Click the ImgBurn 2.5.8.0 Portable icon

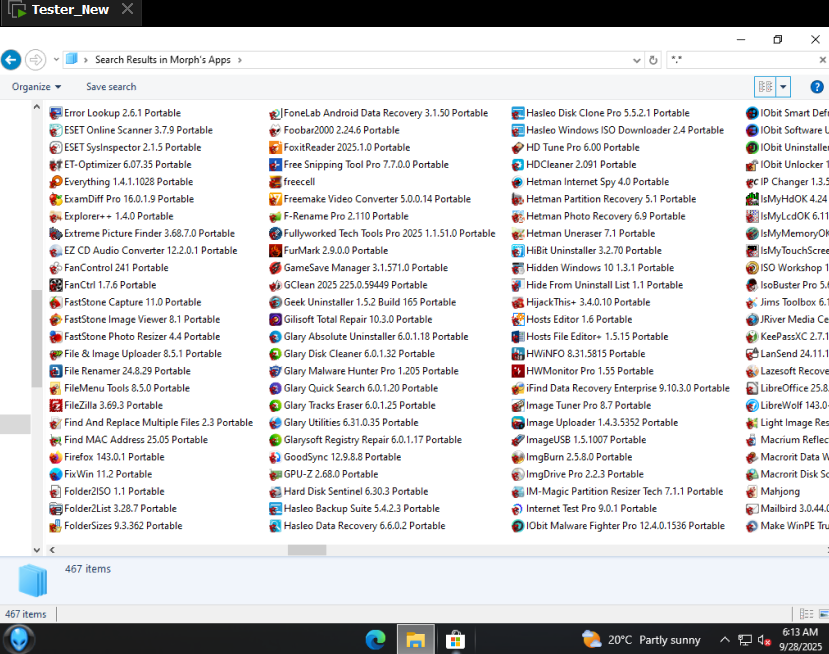pyautogui.click(x=518, y=457)
